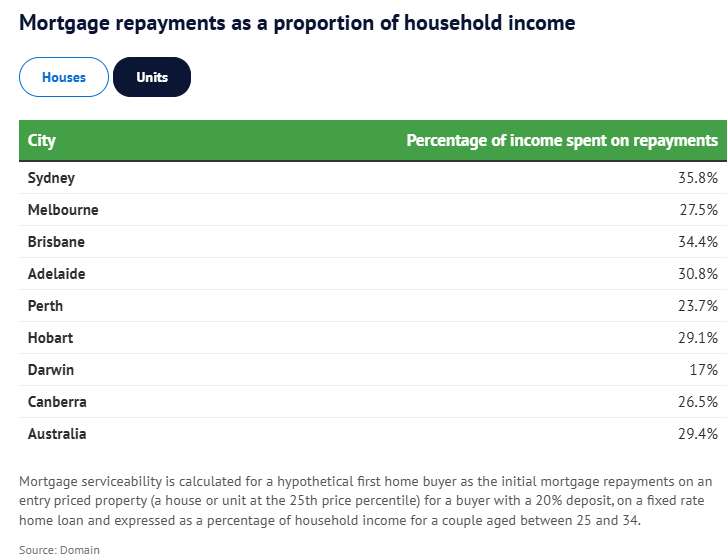Click the Source: Domain text

pos(59,550)
